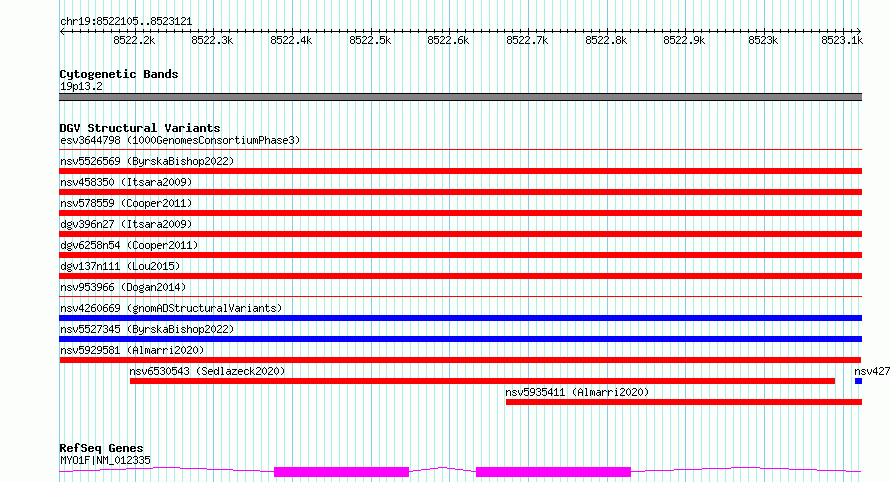Open variant dgv137n111 (Lou2015) label
The width and height of the screenshot is (890, 482).
click(x=120, y=266)
